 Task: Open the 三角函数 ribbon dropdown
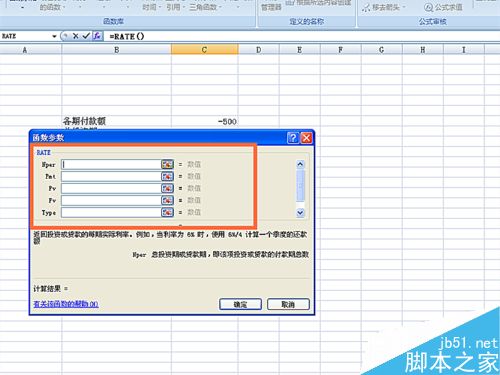206,7
